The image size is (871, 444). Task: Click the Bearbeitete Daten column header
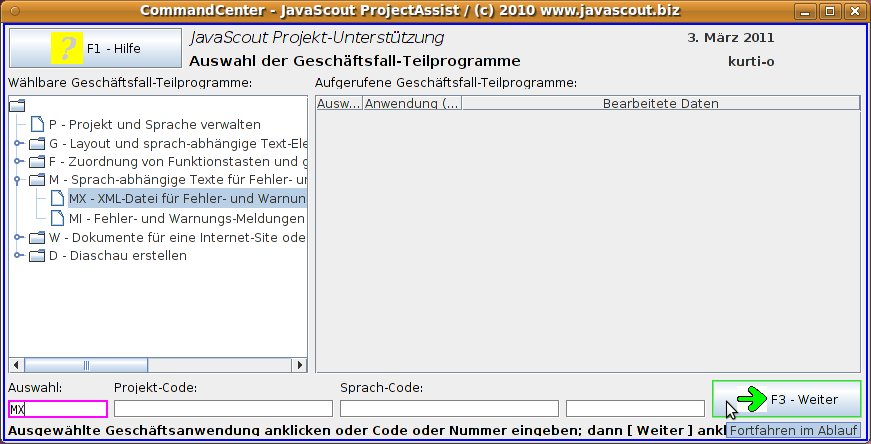660,103
